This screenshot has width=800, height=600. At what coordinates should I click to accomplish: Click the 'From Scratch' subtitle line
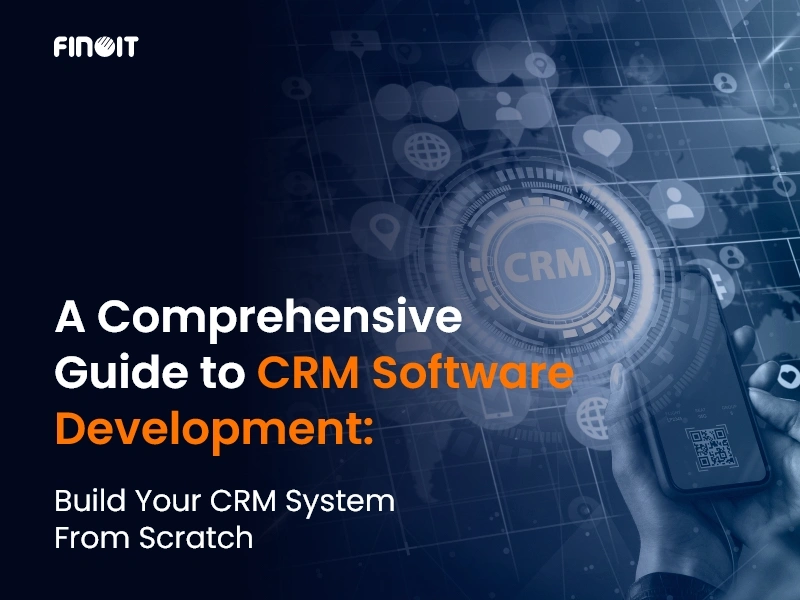154,538
